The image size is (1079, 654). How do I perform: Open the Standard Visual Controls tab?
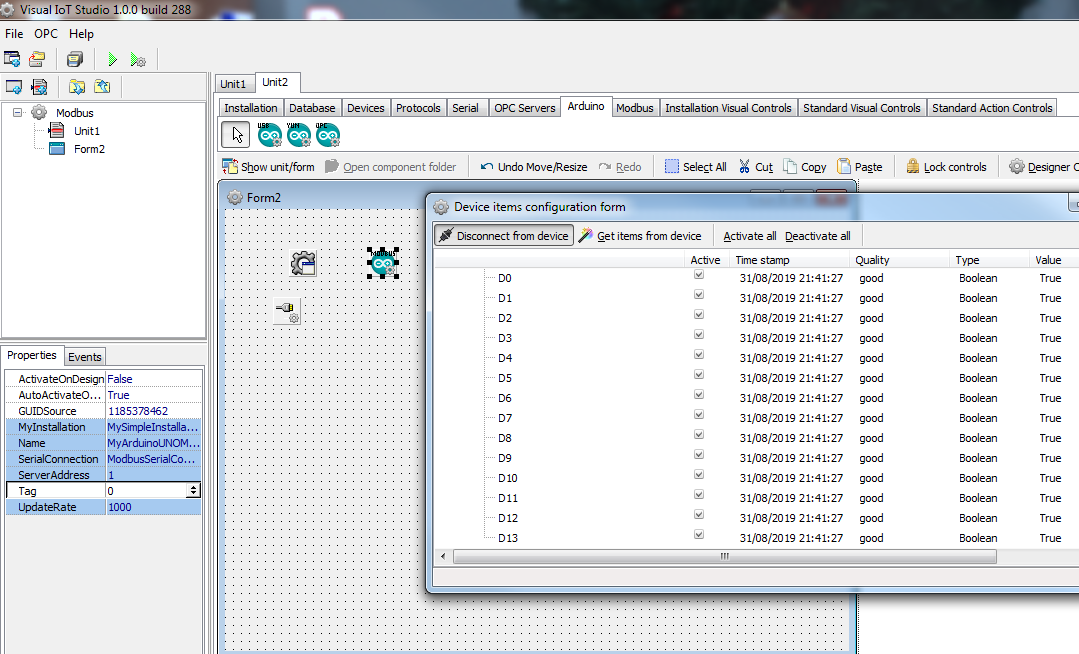point(862,108)
